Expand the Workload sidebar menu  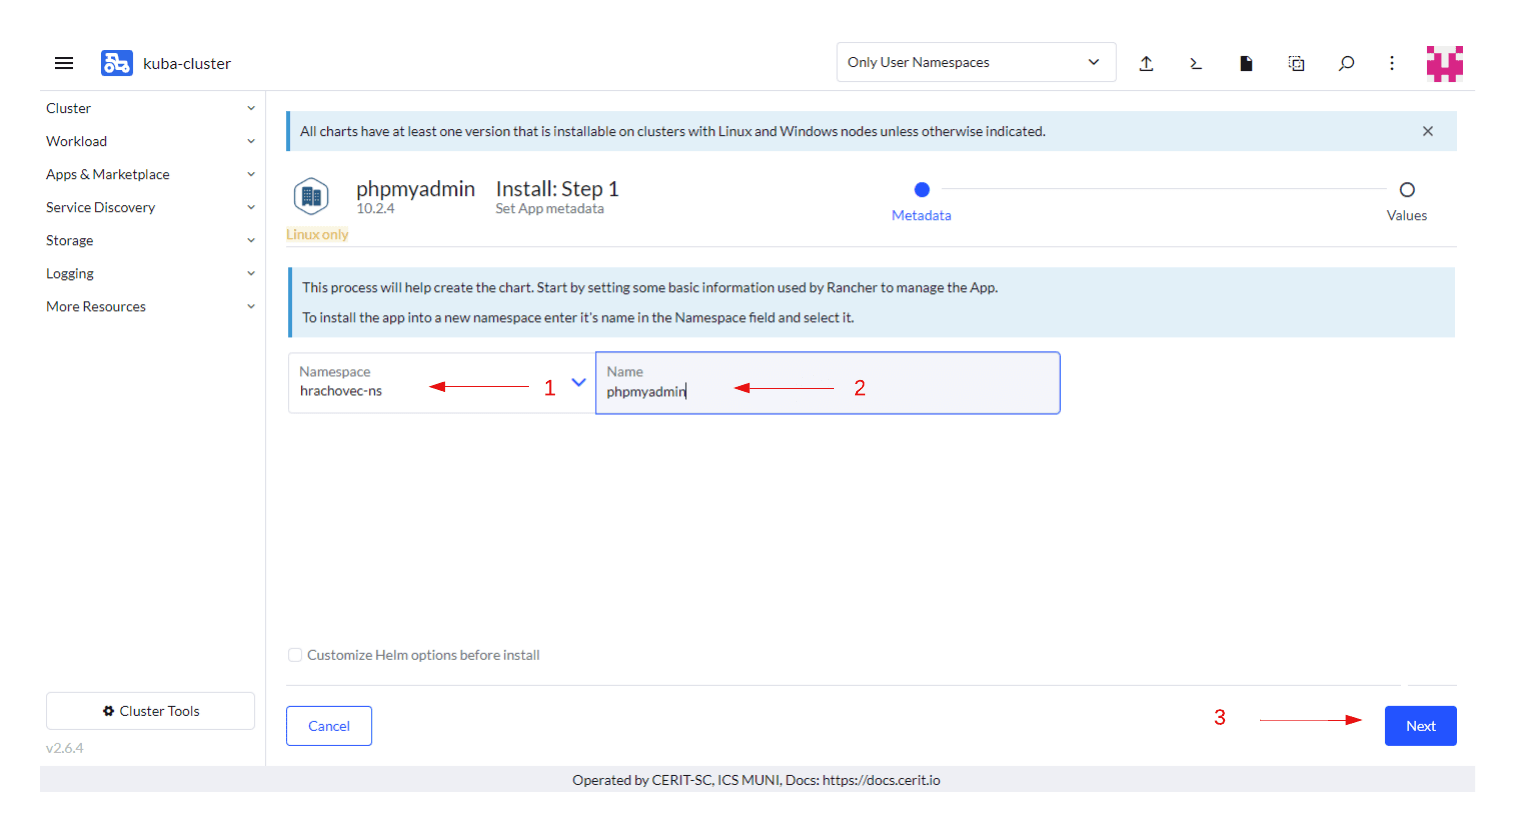[150, 141]
